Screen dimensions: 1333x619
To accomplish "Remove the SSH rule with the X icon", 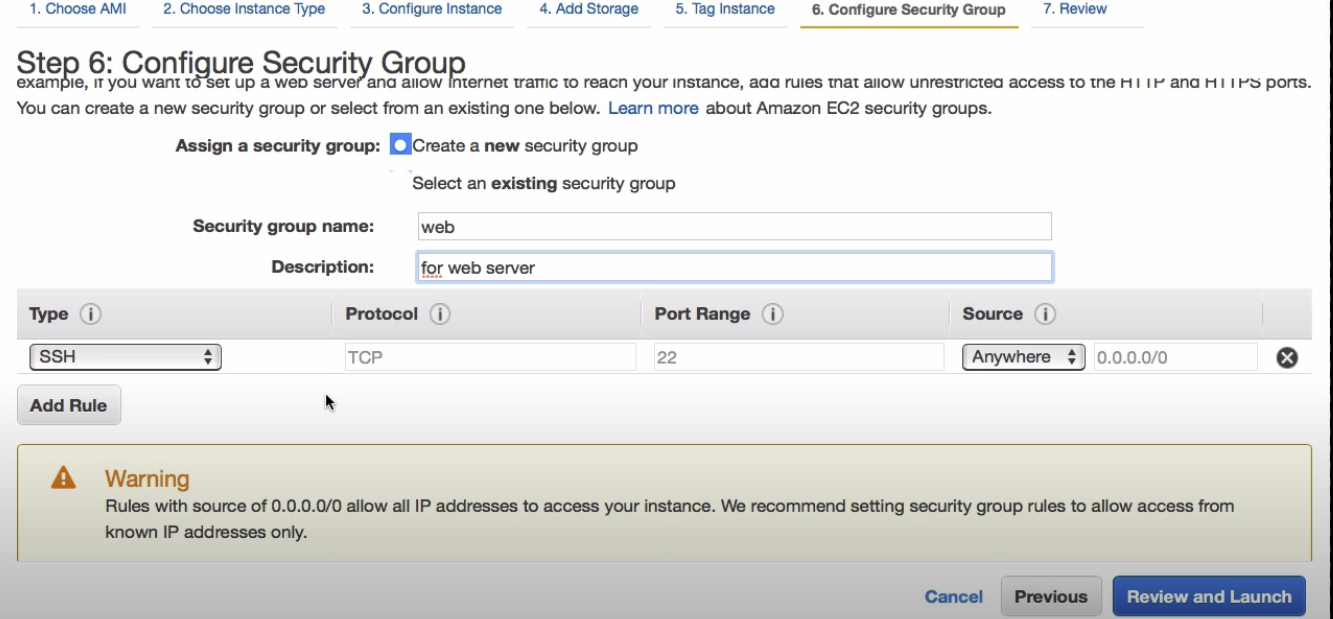I will click(1287, 357).
